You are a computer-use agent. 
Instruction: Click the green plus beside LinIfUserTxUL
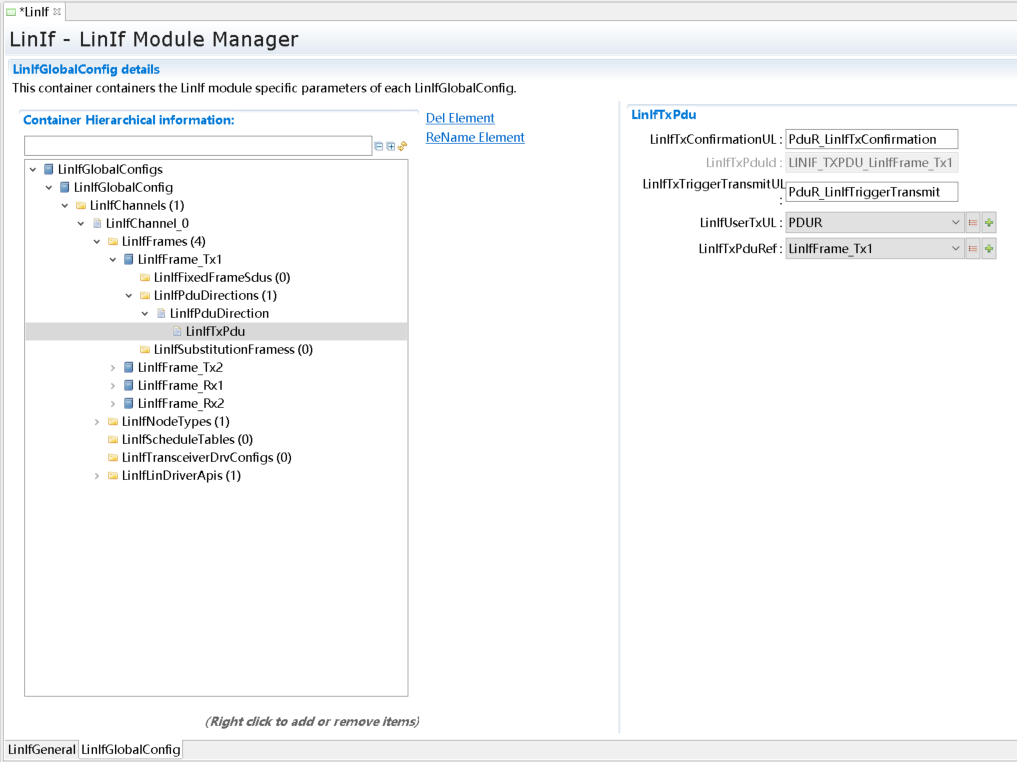[x=989, y=222]
